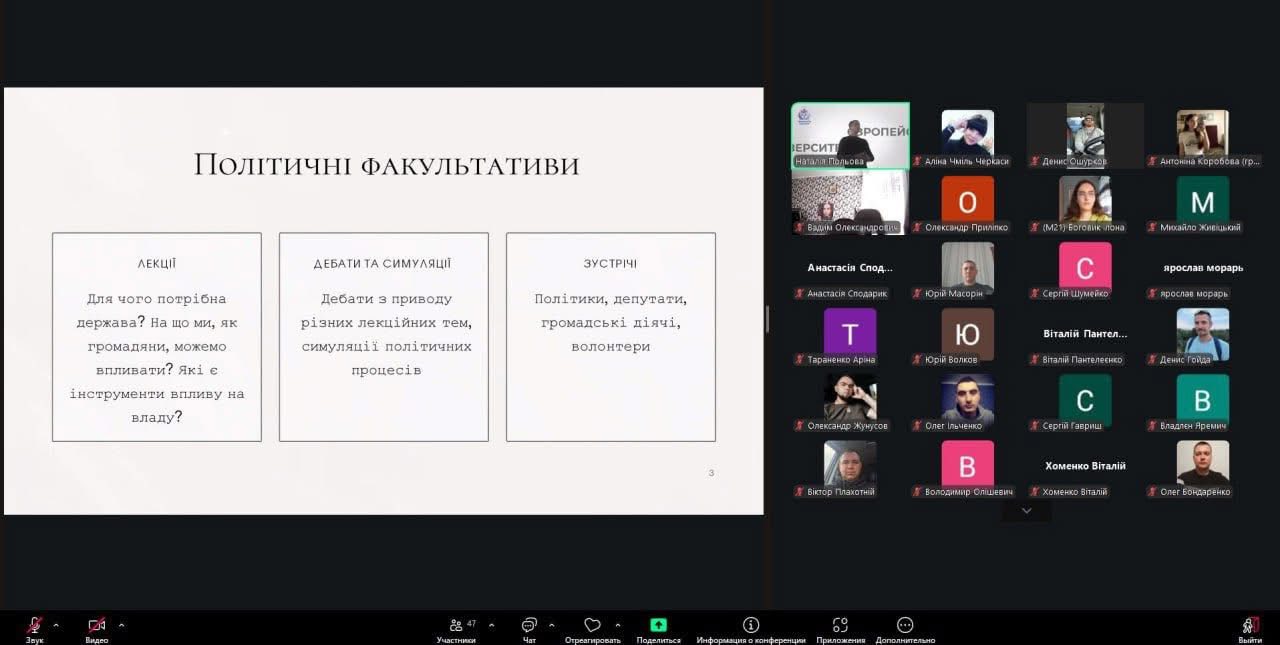Select Тараненко Аріна's purple T avatar tile
This screenshot has height=645, width=1280.
[850, 332]
